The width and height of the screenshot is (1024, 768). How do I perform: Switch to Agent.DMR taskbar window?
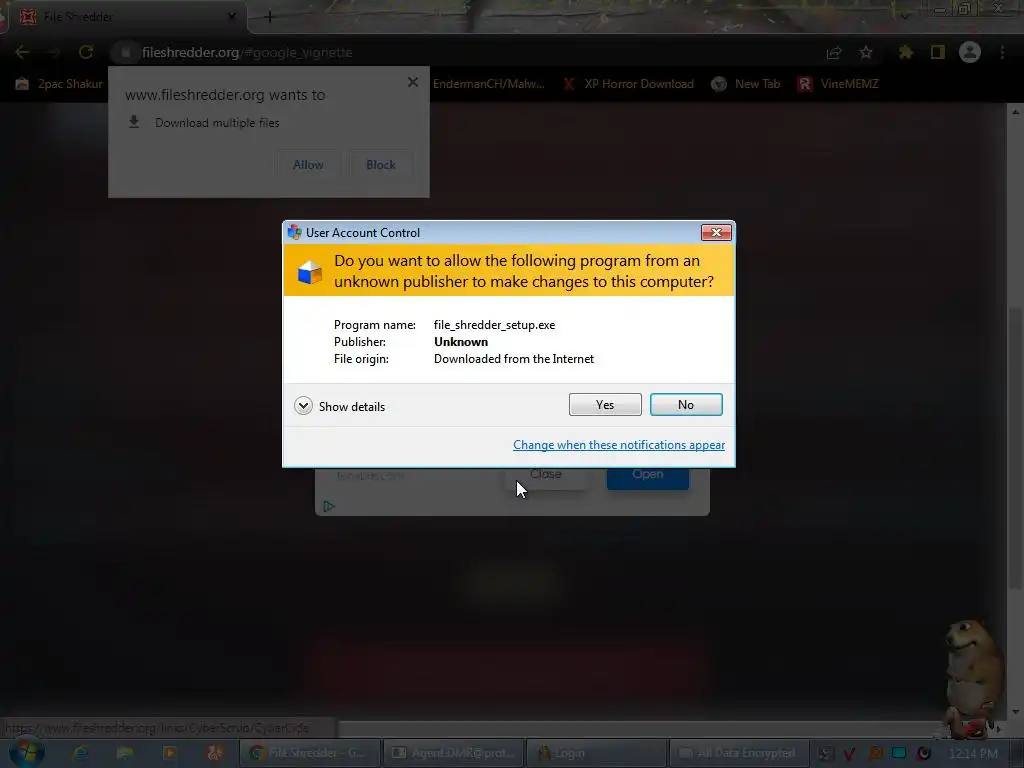pos(454,753)
